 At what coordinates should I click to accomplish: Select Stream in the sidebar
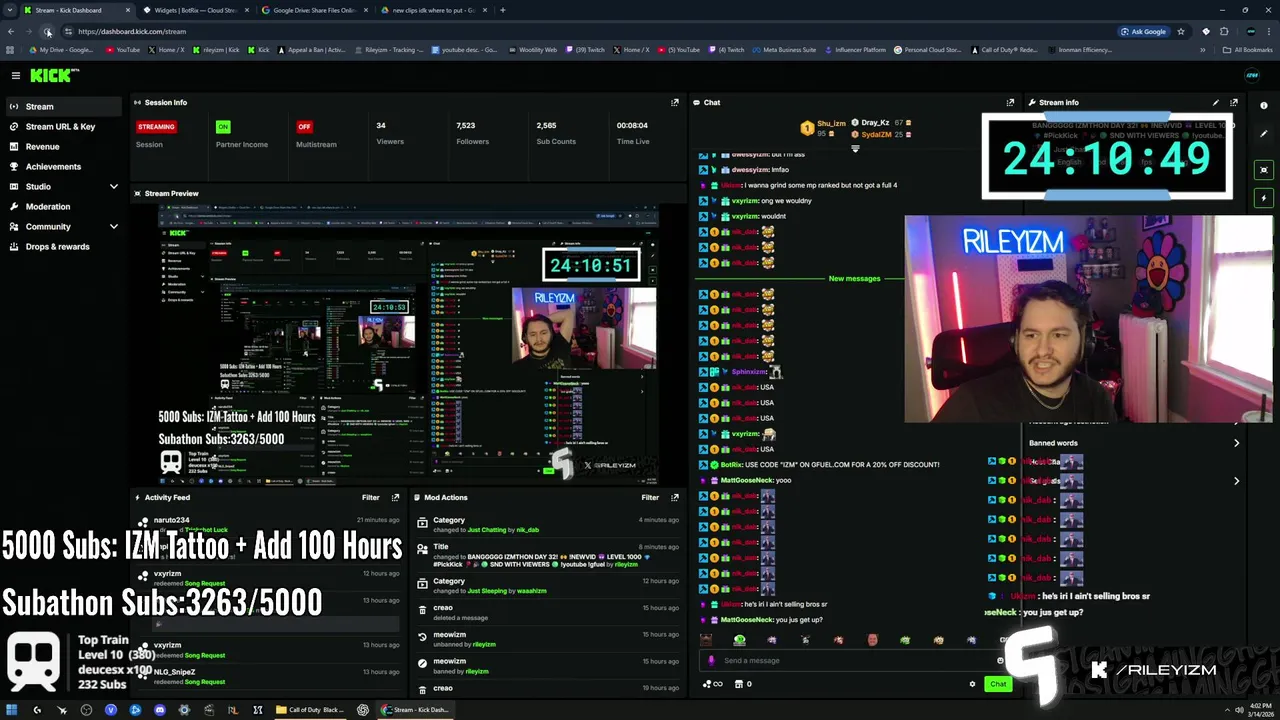(64, 106)
